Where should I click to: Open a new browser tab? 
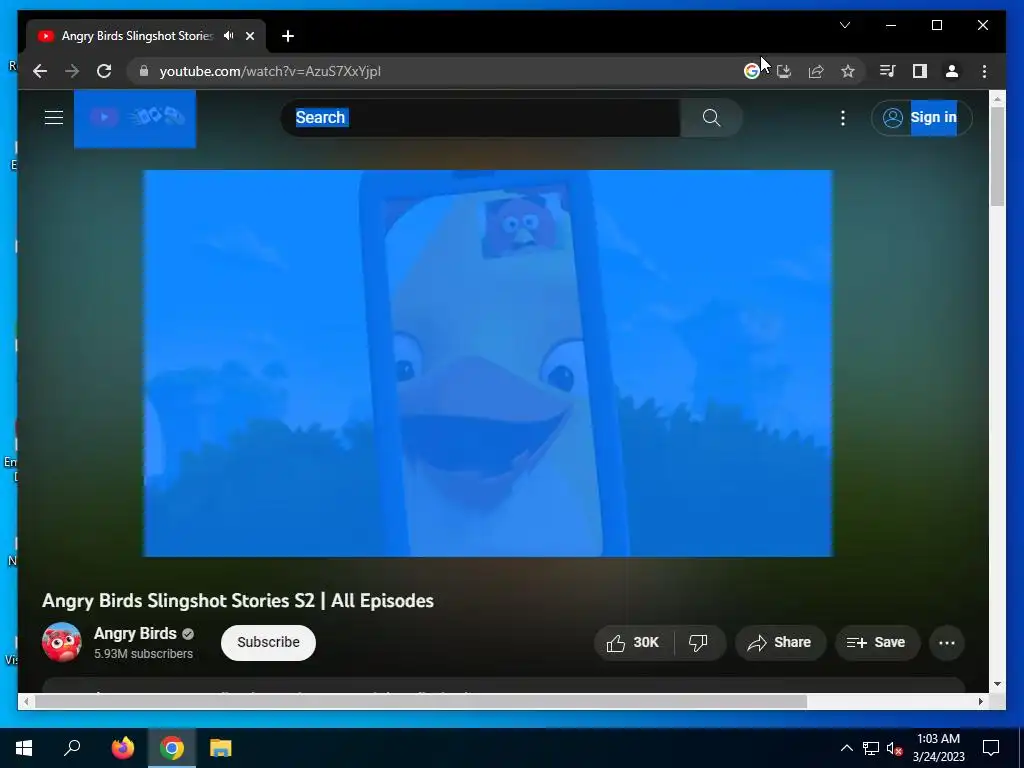click(288, 36)
